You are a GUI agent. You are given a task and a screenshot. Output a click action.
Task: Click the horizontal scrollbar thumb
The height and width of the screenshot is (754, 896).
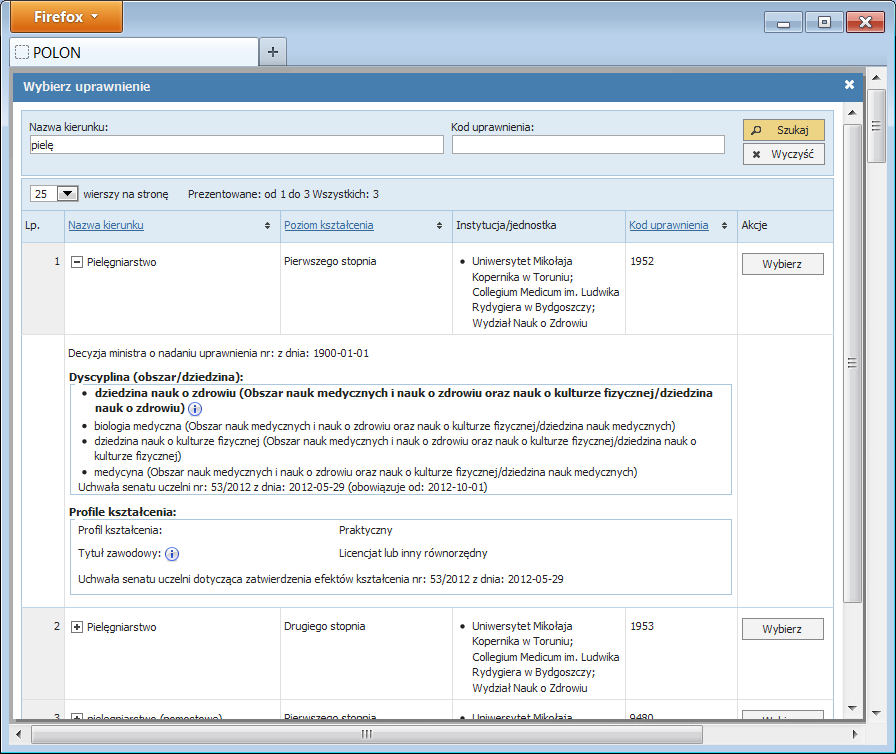coord(366,734)
